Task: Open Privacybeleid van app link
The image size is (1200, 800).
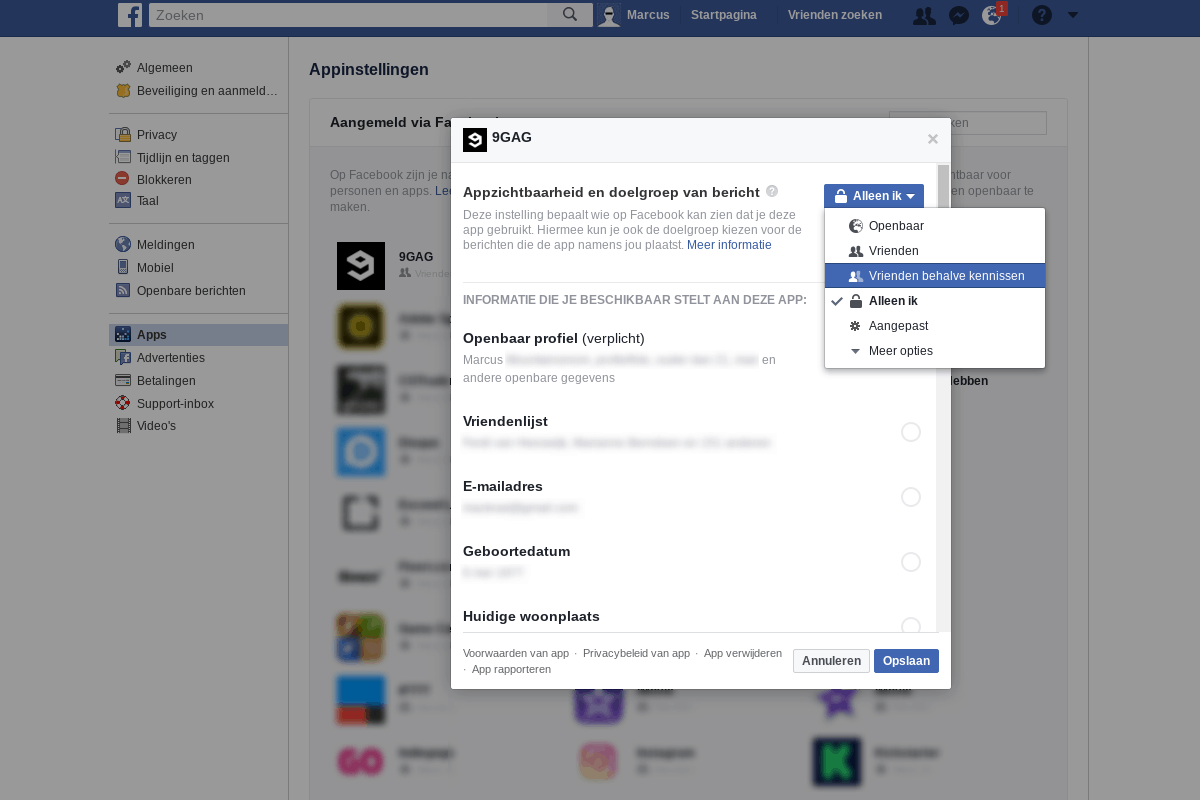Action: click(636, 653)
